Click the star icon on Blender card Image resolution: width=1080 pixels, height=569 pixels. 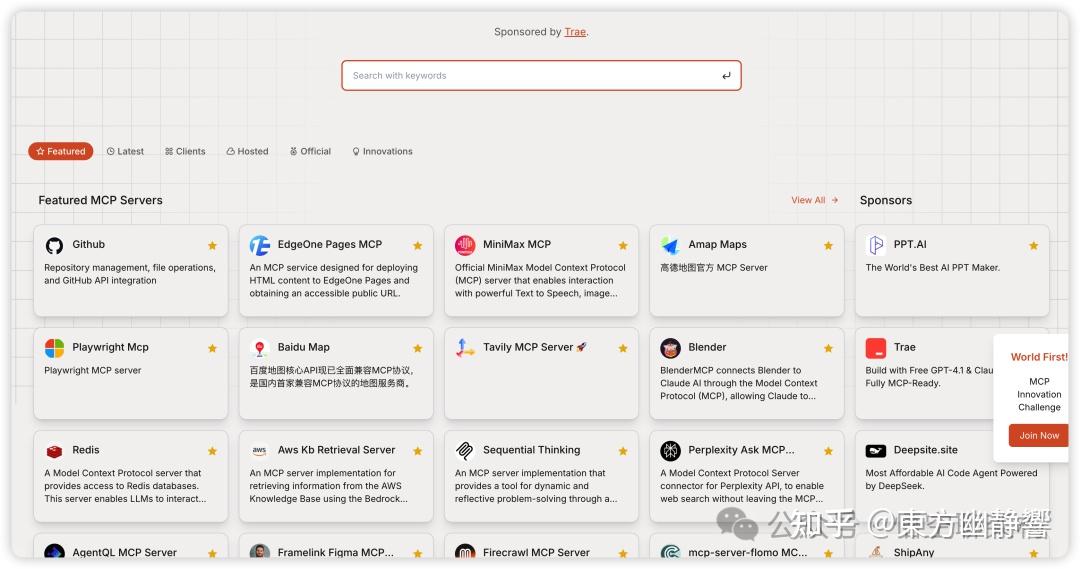828,348
